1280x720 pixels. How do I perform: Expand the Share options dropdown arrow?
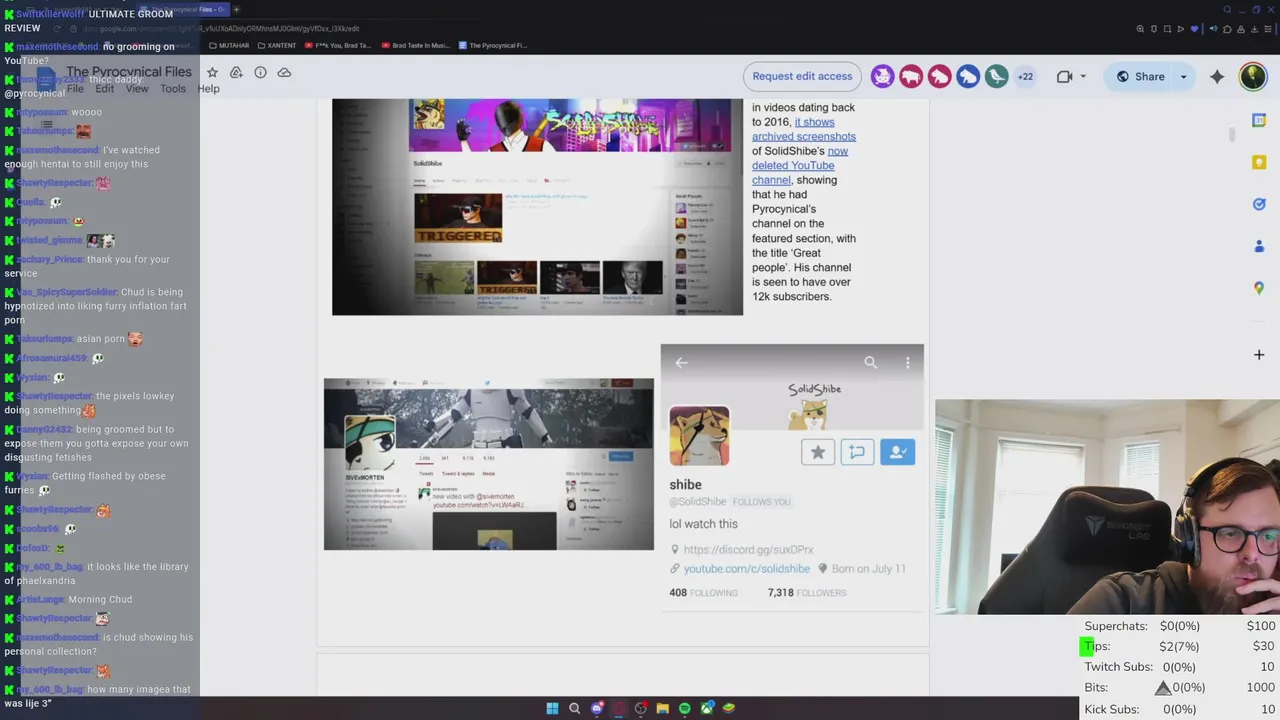pyautogui.click(x=1183, y=77)
